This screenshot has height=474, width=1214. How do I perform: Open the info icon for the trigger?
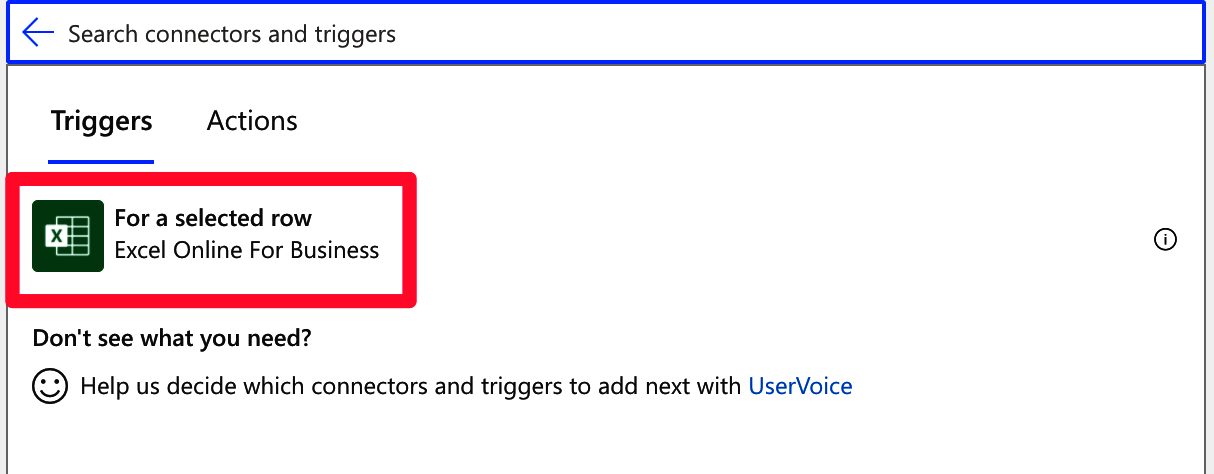point(1165,239)
